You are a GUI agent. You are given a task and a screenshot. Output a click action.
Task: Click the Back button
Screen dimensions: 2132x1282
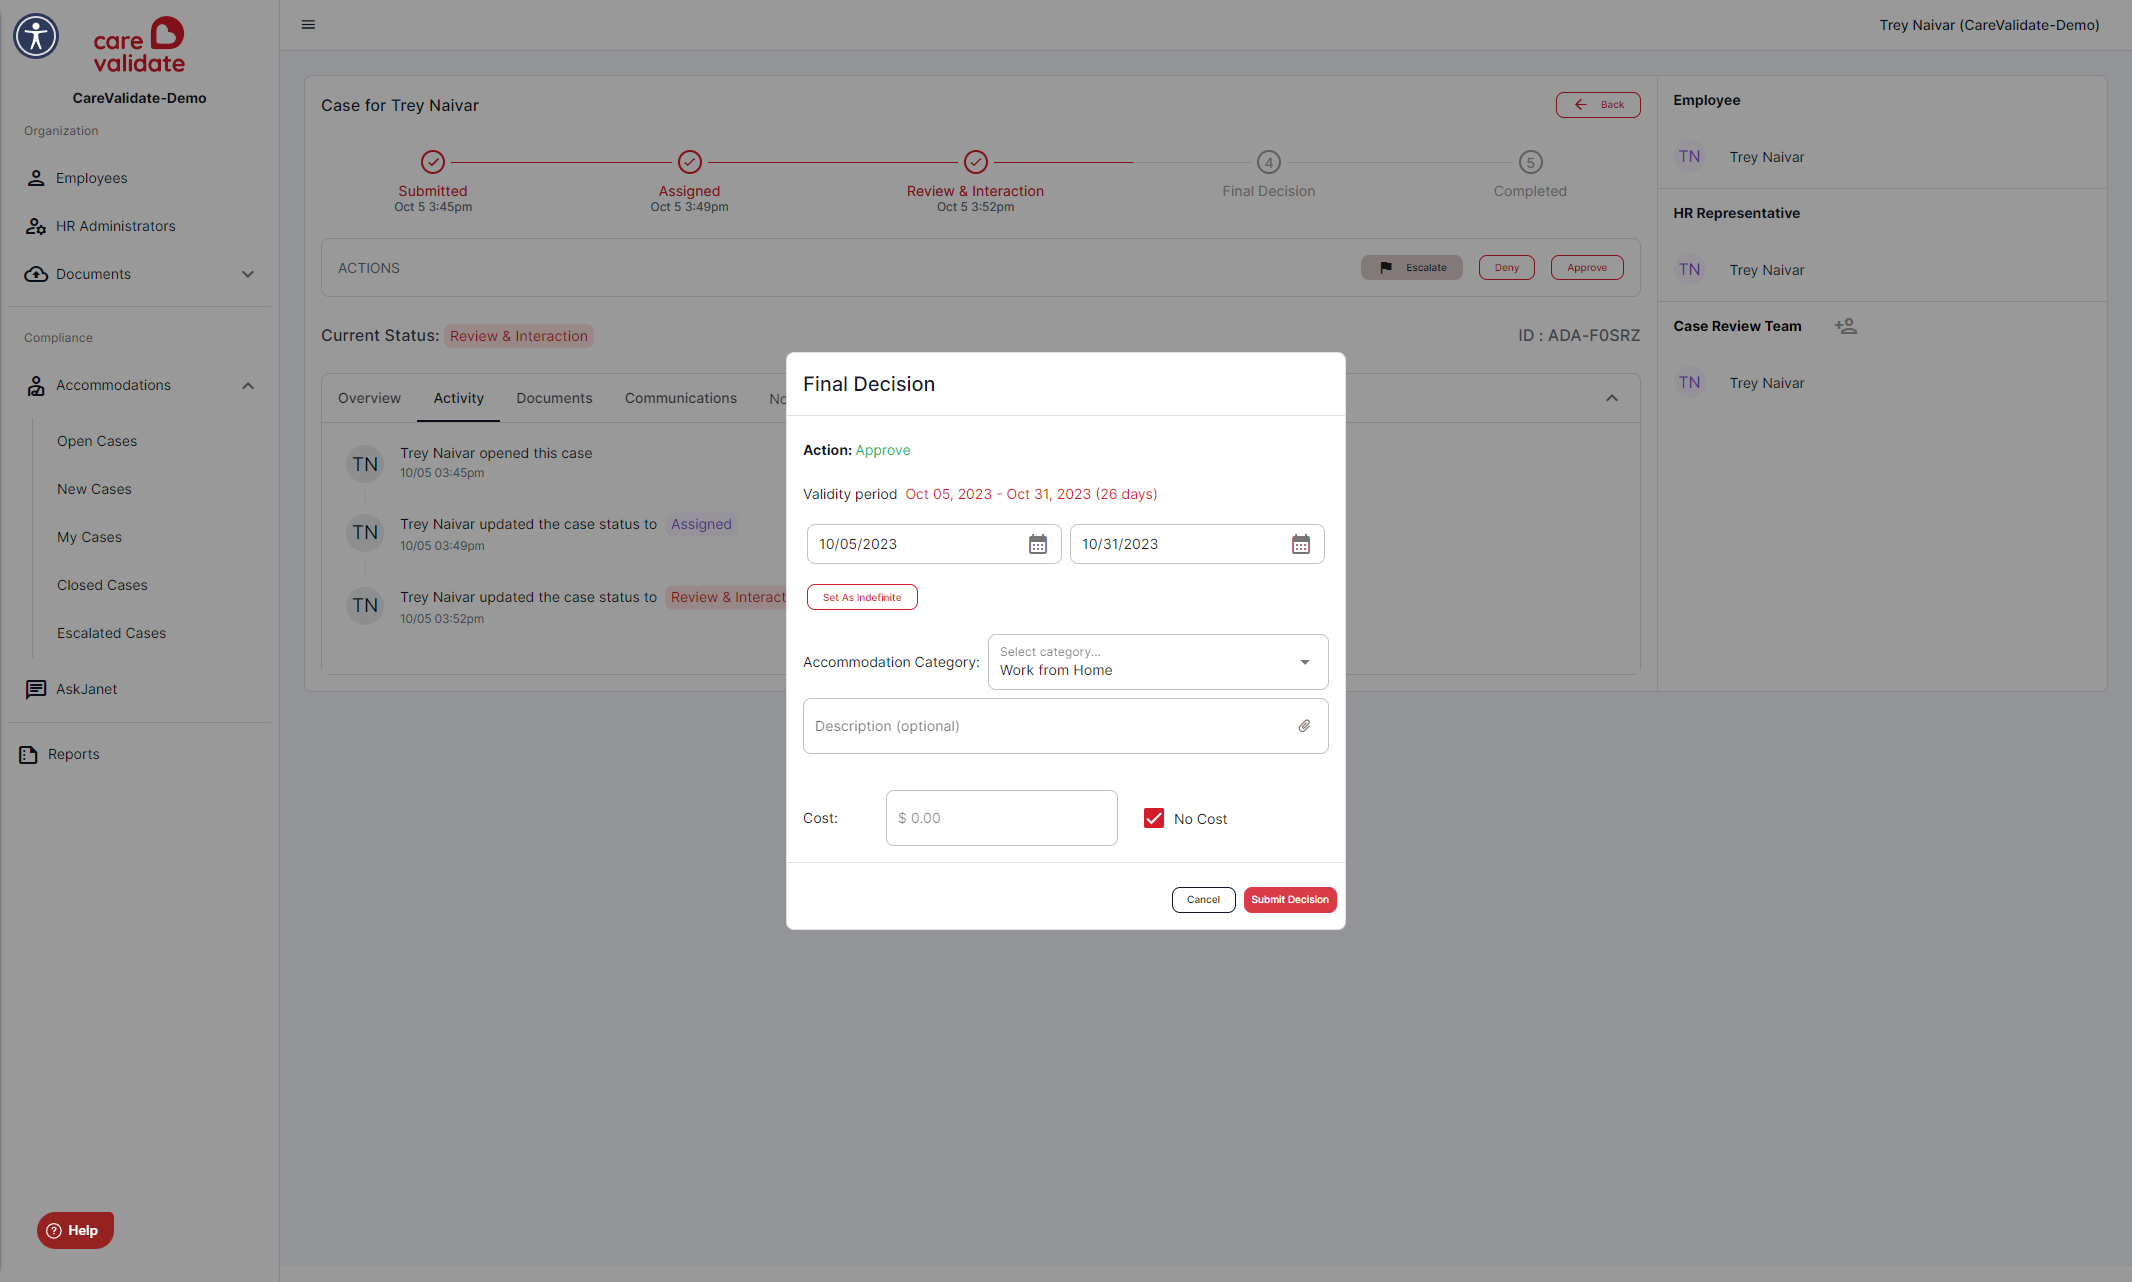(x=1598, y=105)
